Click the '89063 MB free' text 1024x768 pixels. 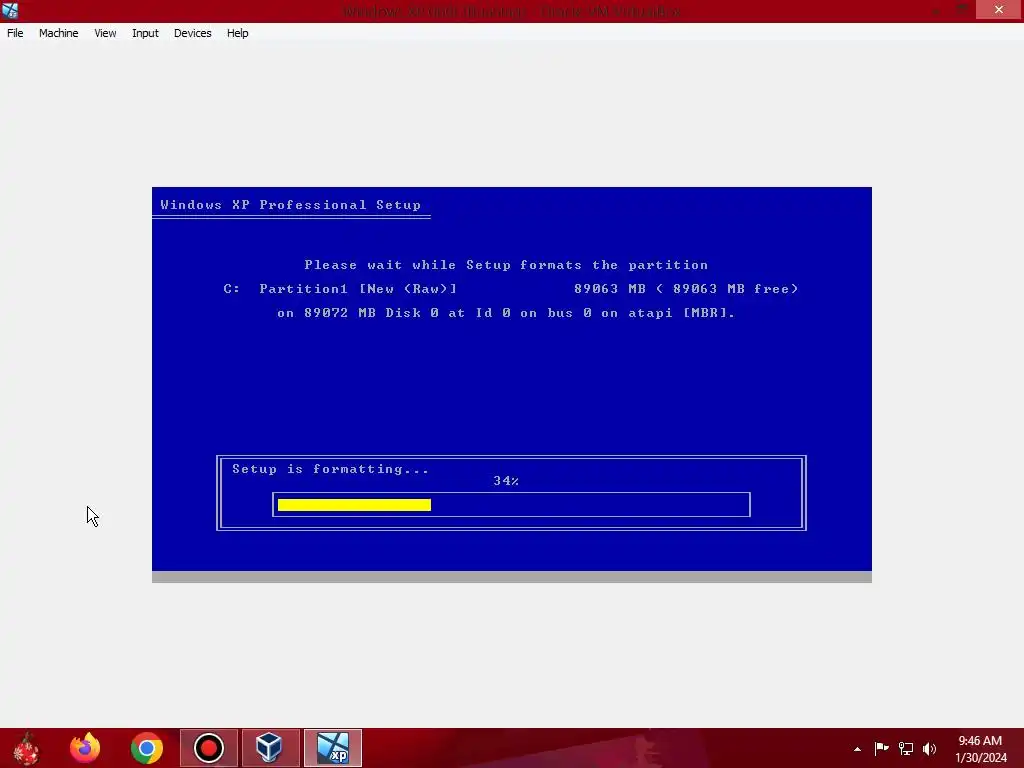coord(731,289)
